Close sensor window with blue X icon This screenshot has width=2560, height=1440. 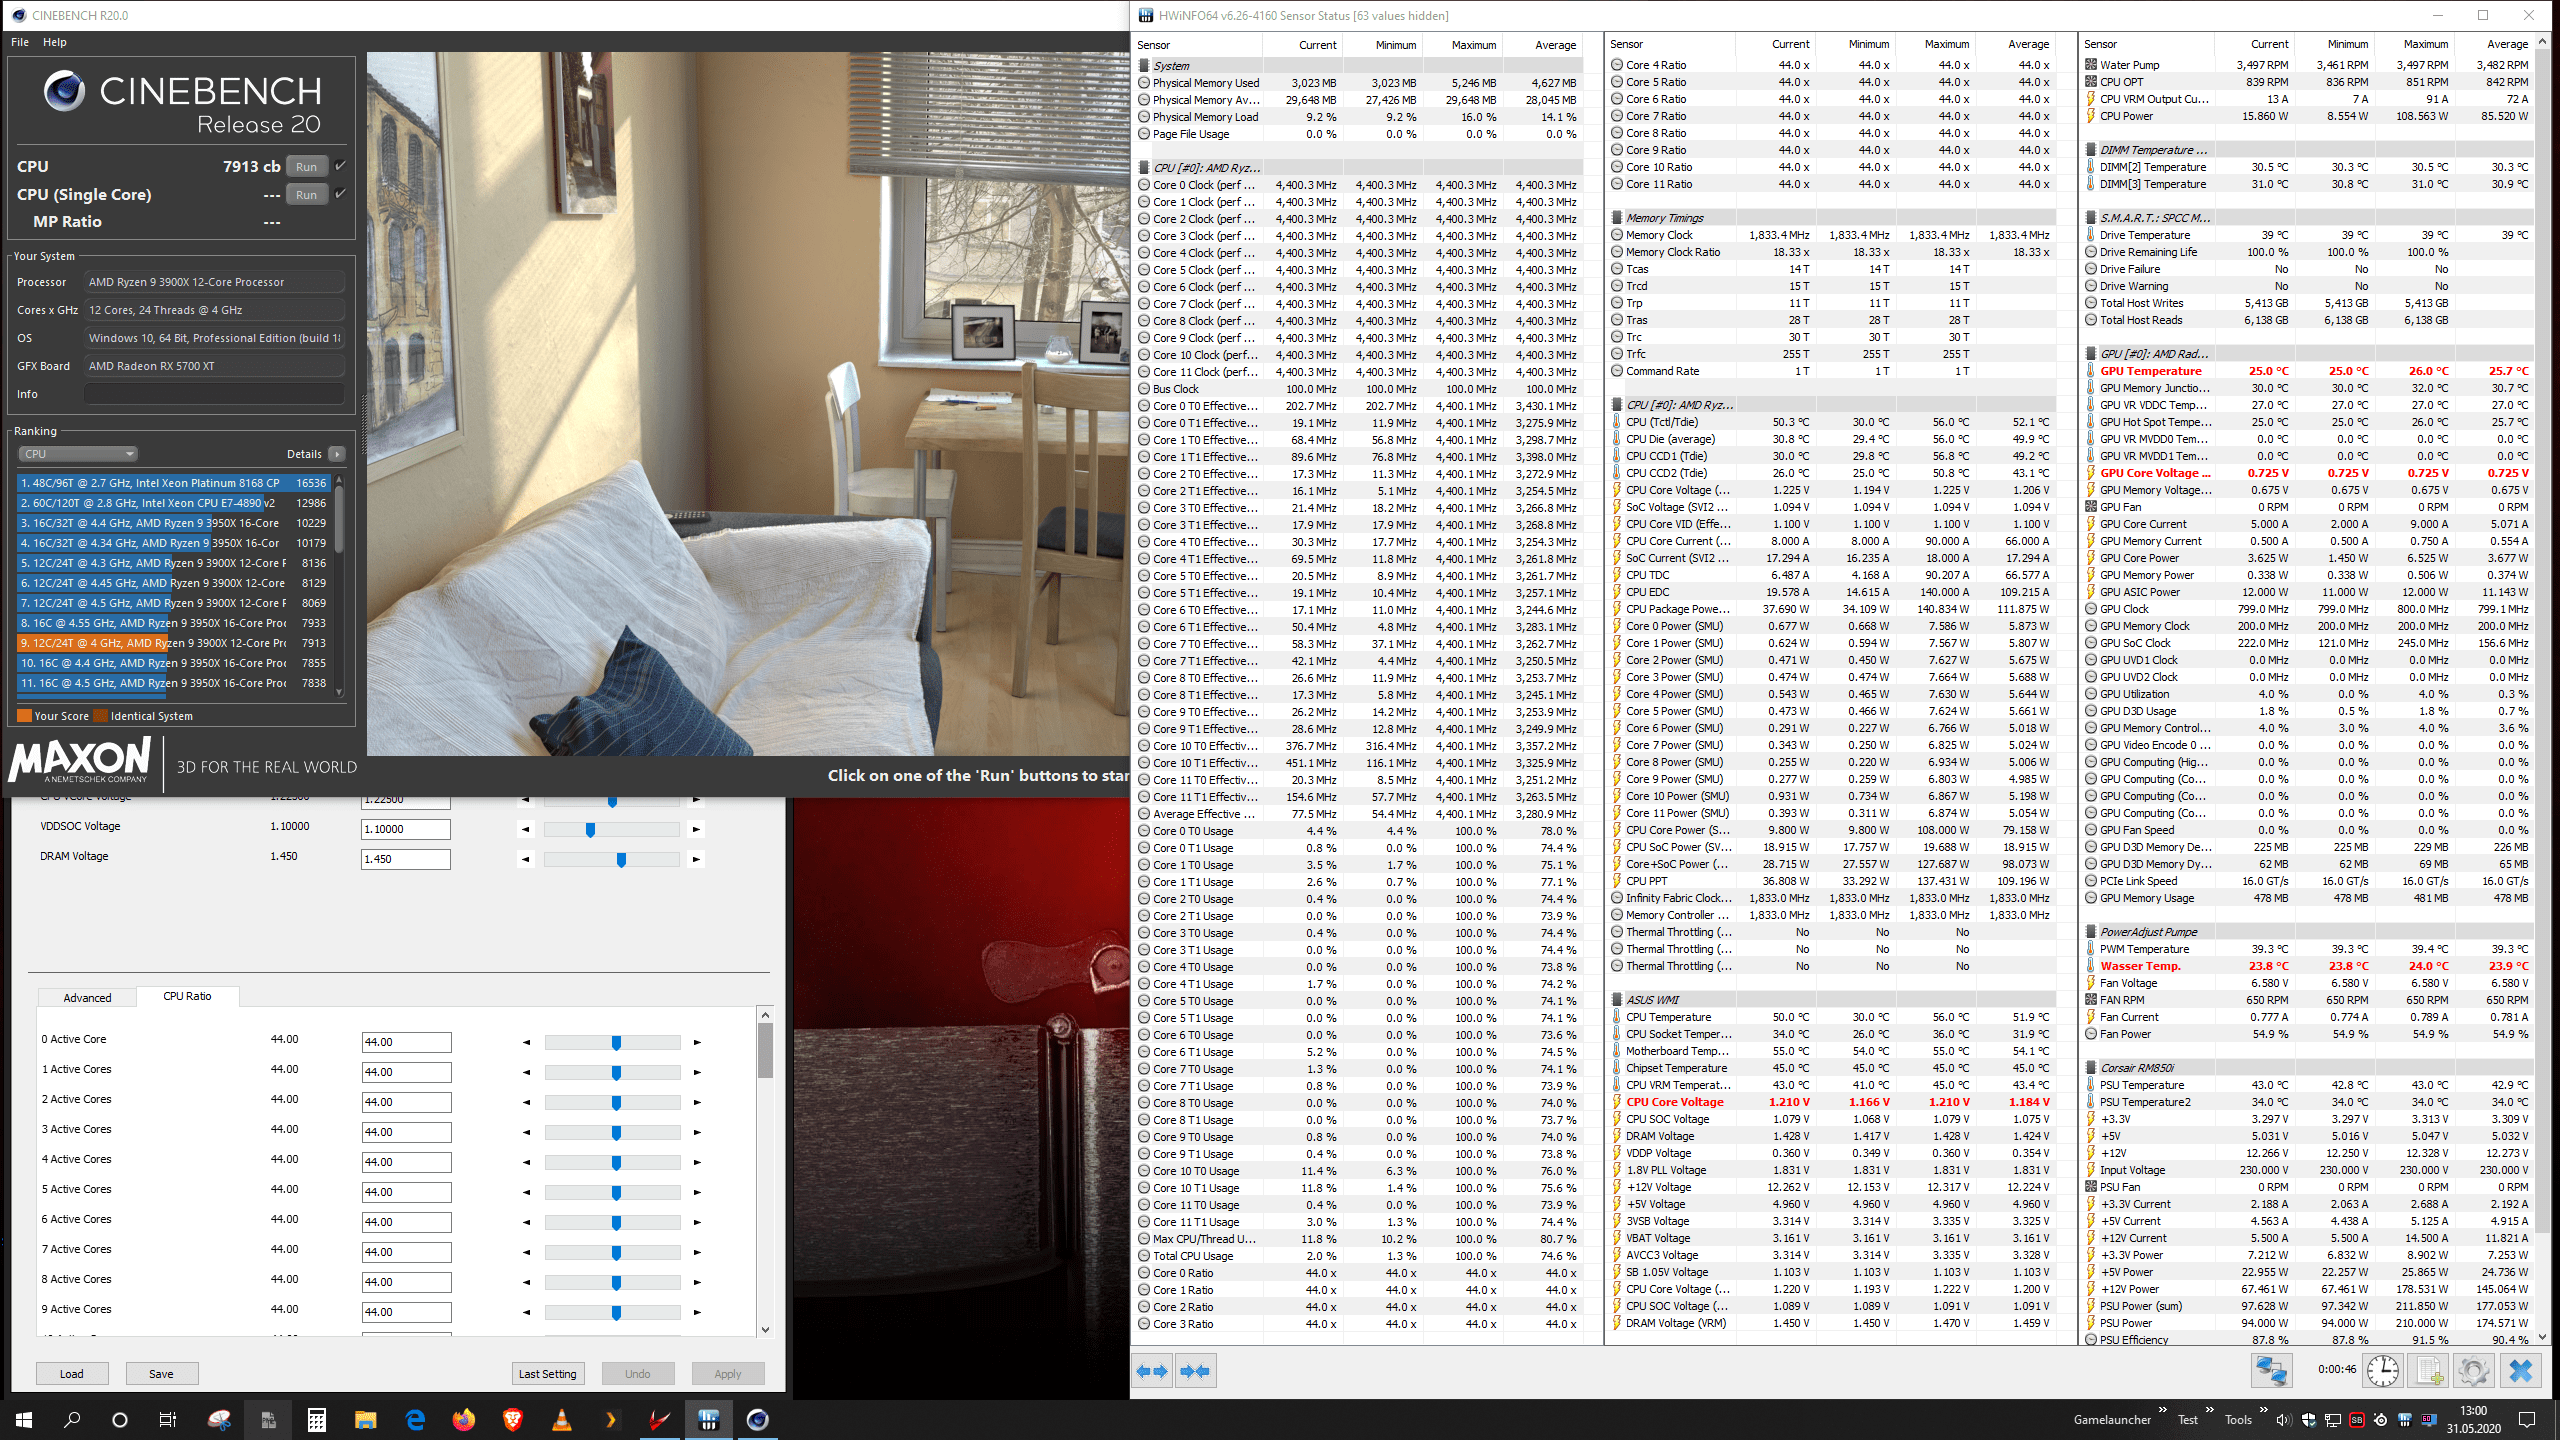pyautogui.click(x=2520, y=1370)
